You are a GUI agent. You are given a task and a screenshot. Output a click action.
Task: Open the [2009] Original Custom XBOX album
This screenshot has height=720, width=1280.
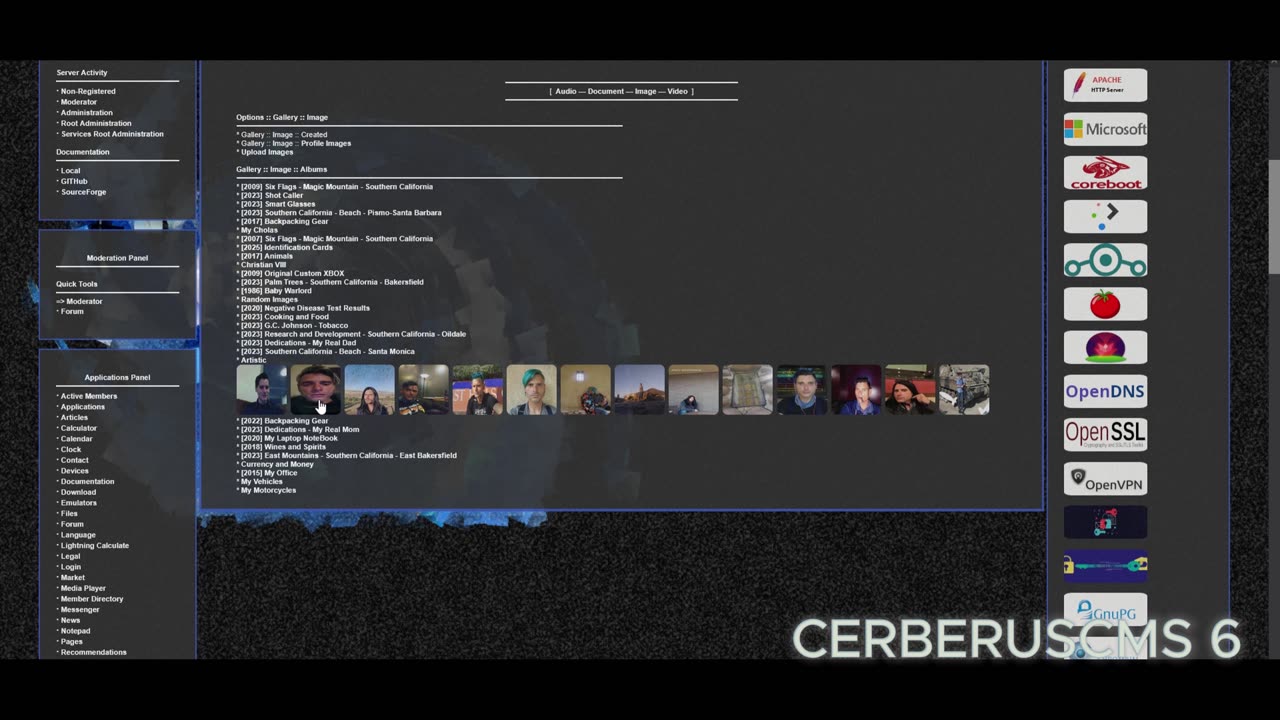[x=292, y=273]
